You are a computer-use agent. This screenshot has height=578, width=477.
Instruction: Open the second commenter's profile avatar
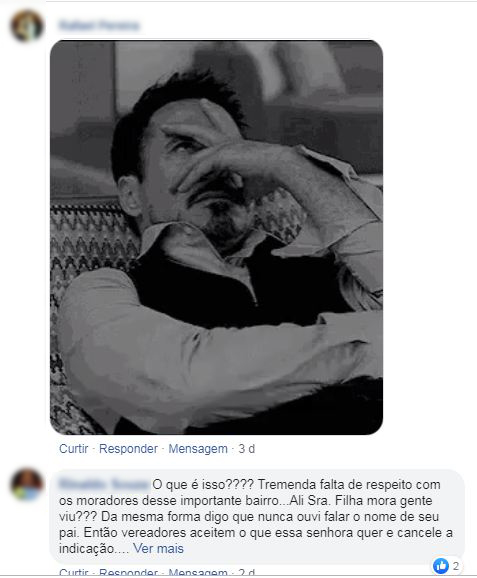(x=27, y=484)
